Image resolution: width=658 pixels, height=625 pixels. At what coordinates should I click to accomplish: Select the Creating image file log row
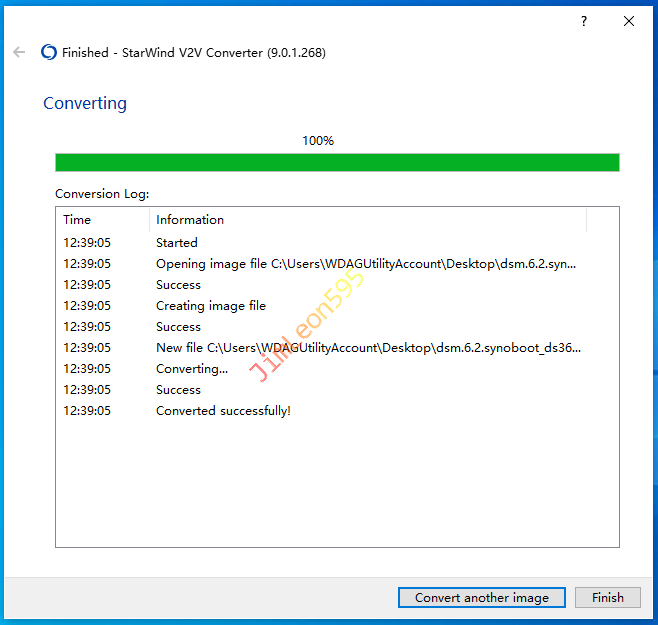coord(211,306)
